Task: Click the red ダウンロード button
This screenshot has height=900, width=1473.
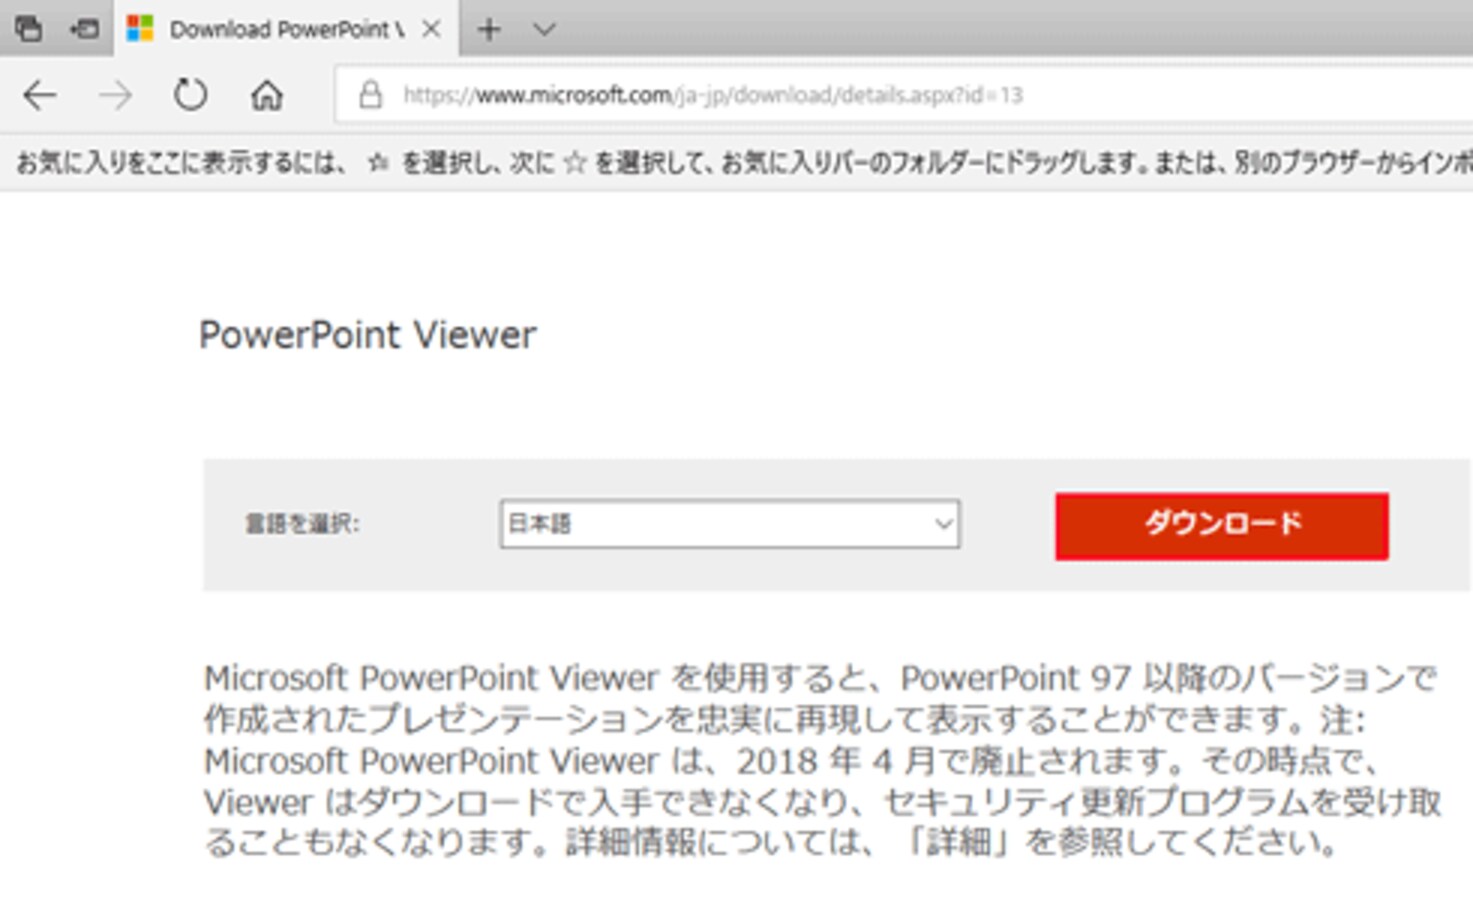Action: pos(1221,526)
